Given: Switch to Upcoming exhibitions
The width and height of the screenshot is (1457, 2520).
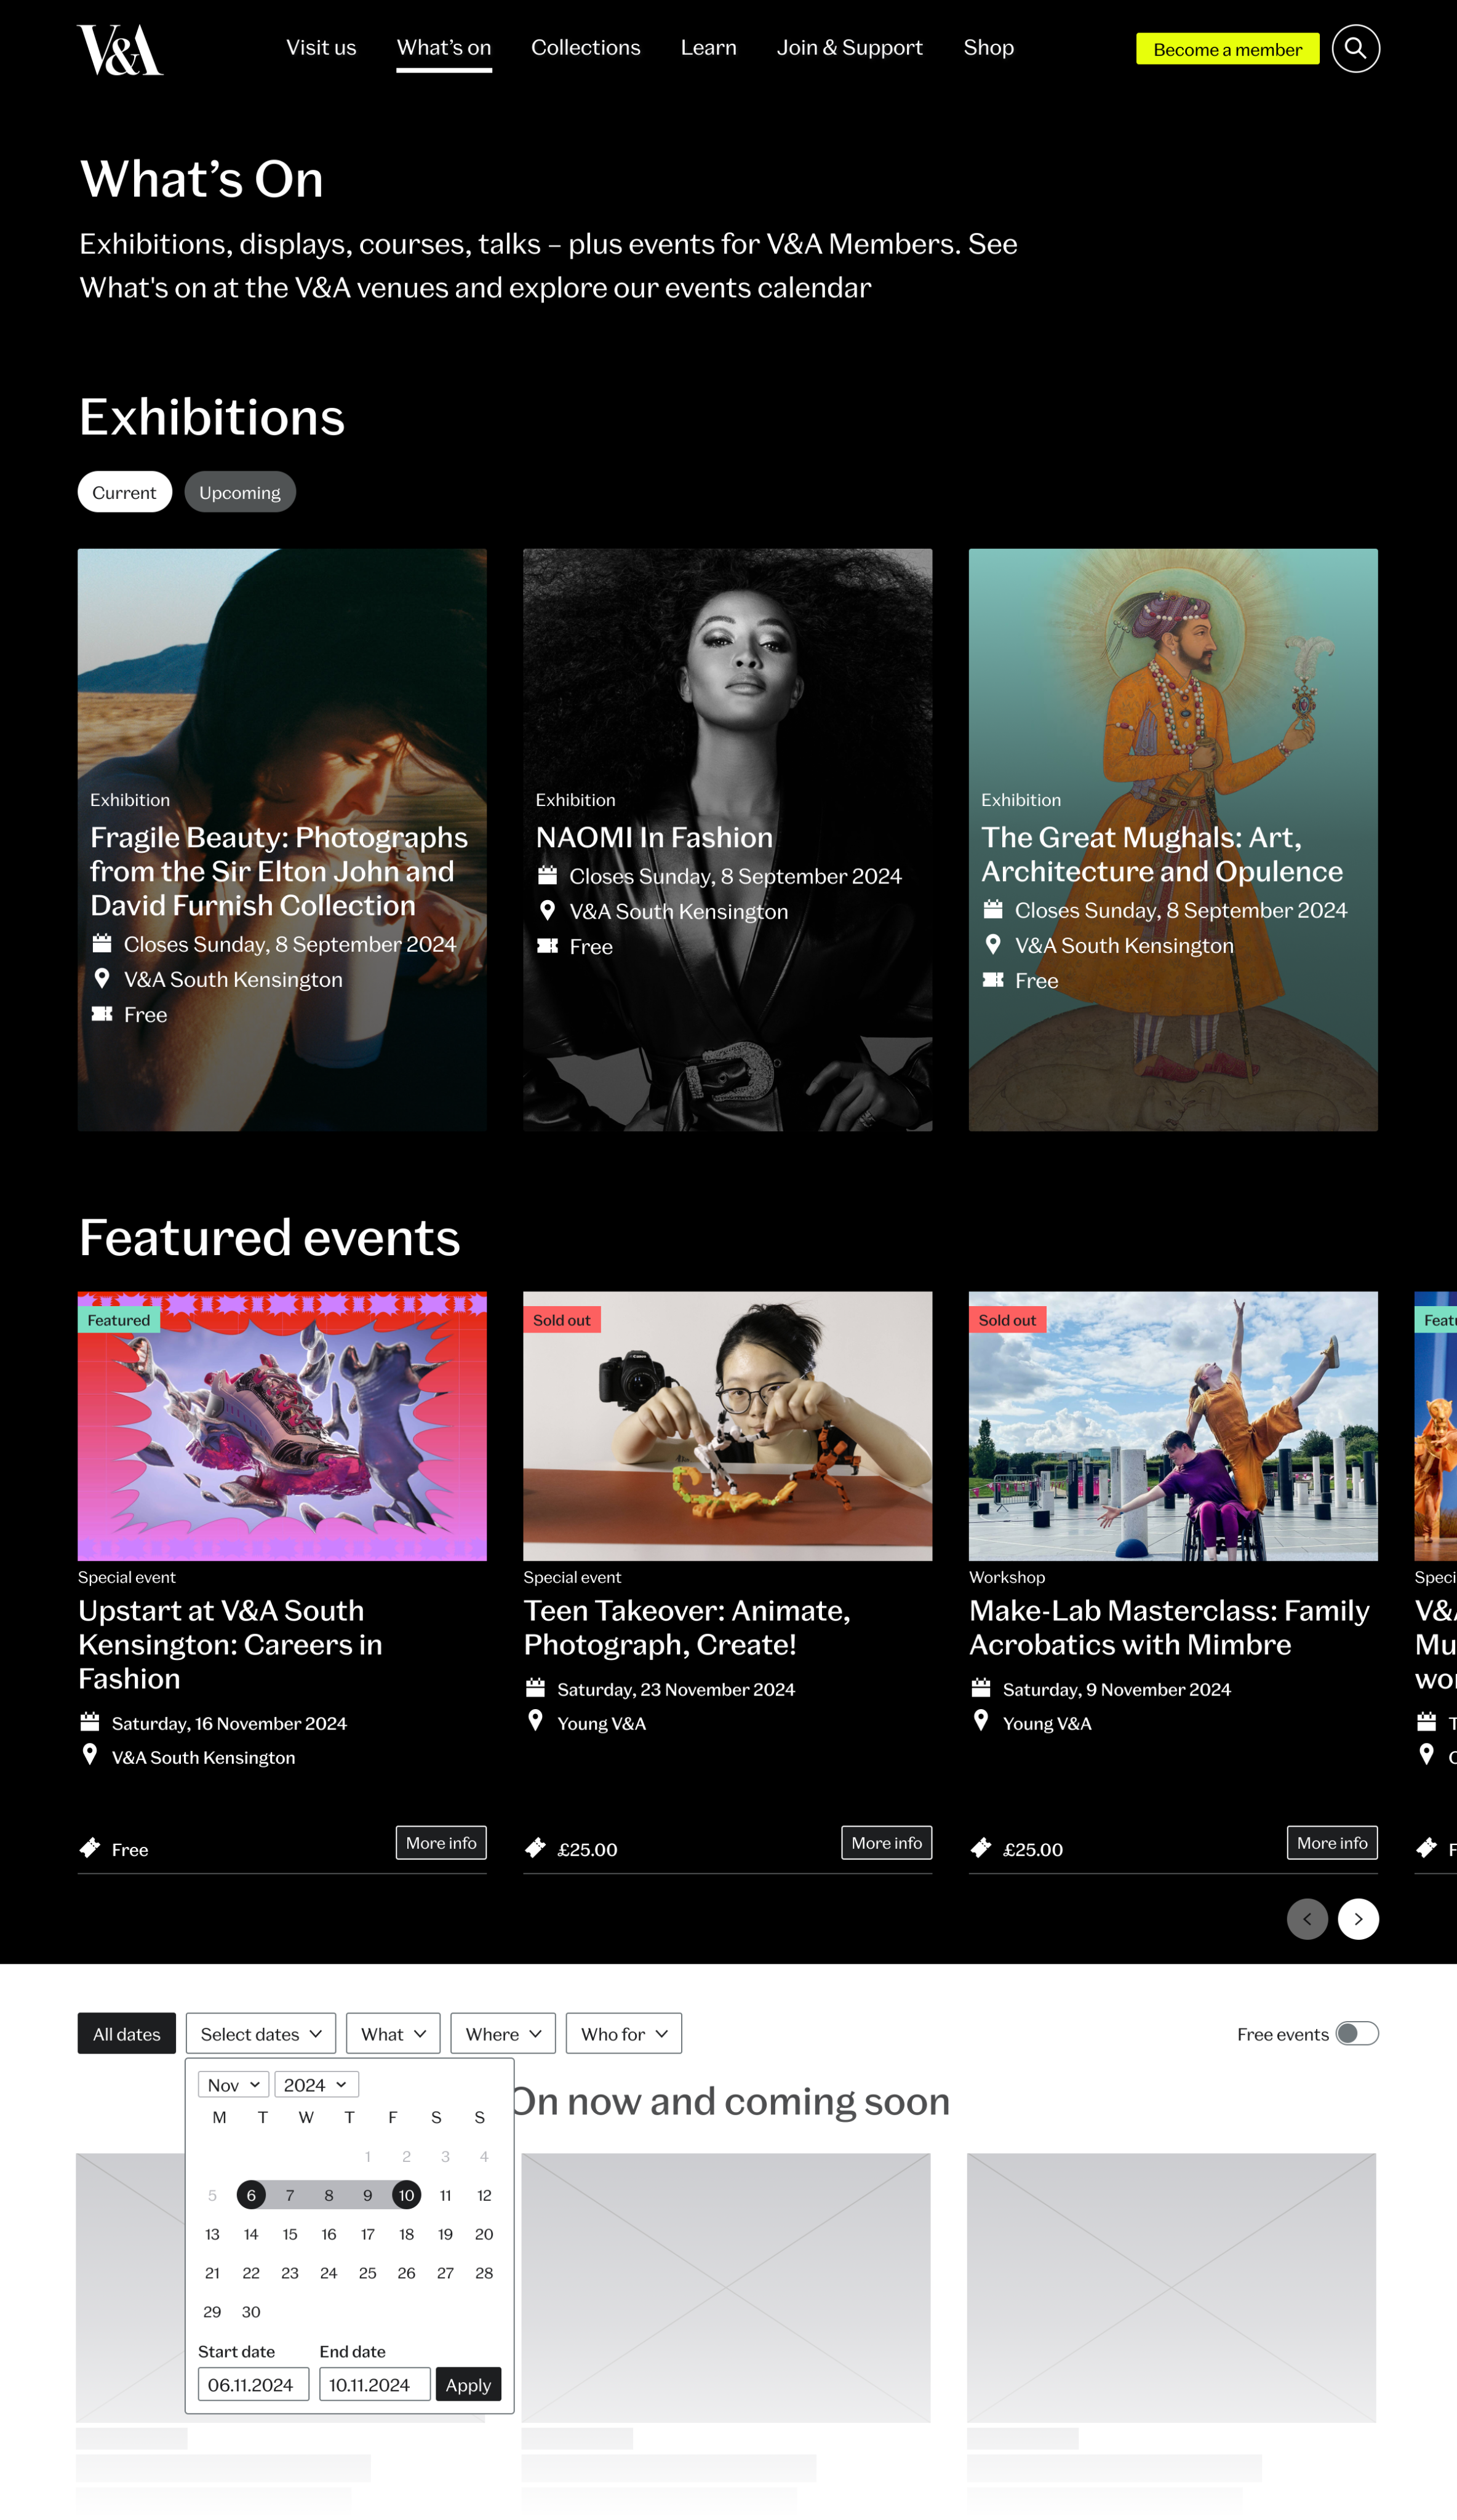Looking at the screenshot, I should point(240,492).
